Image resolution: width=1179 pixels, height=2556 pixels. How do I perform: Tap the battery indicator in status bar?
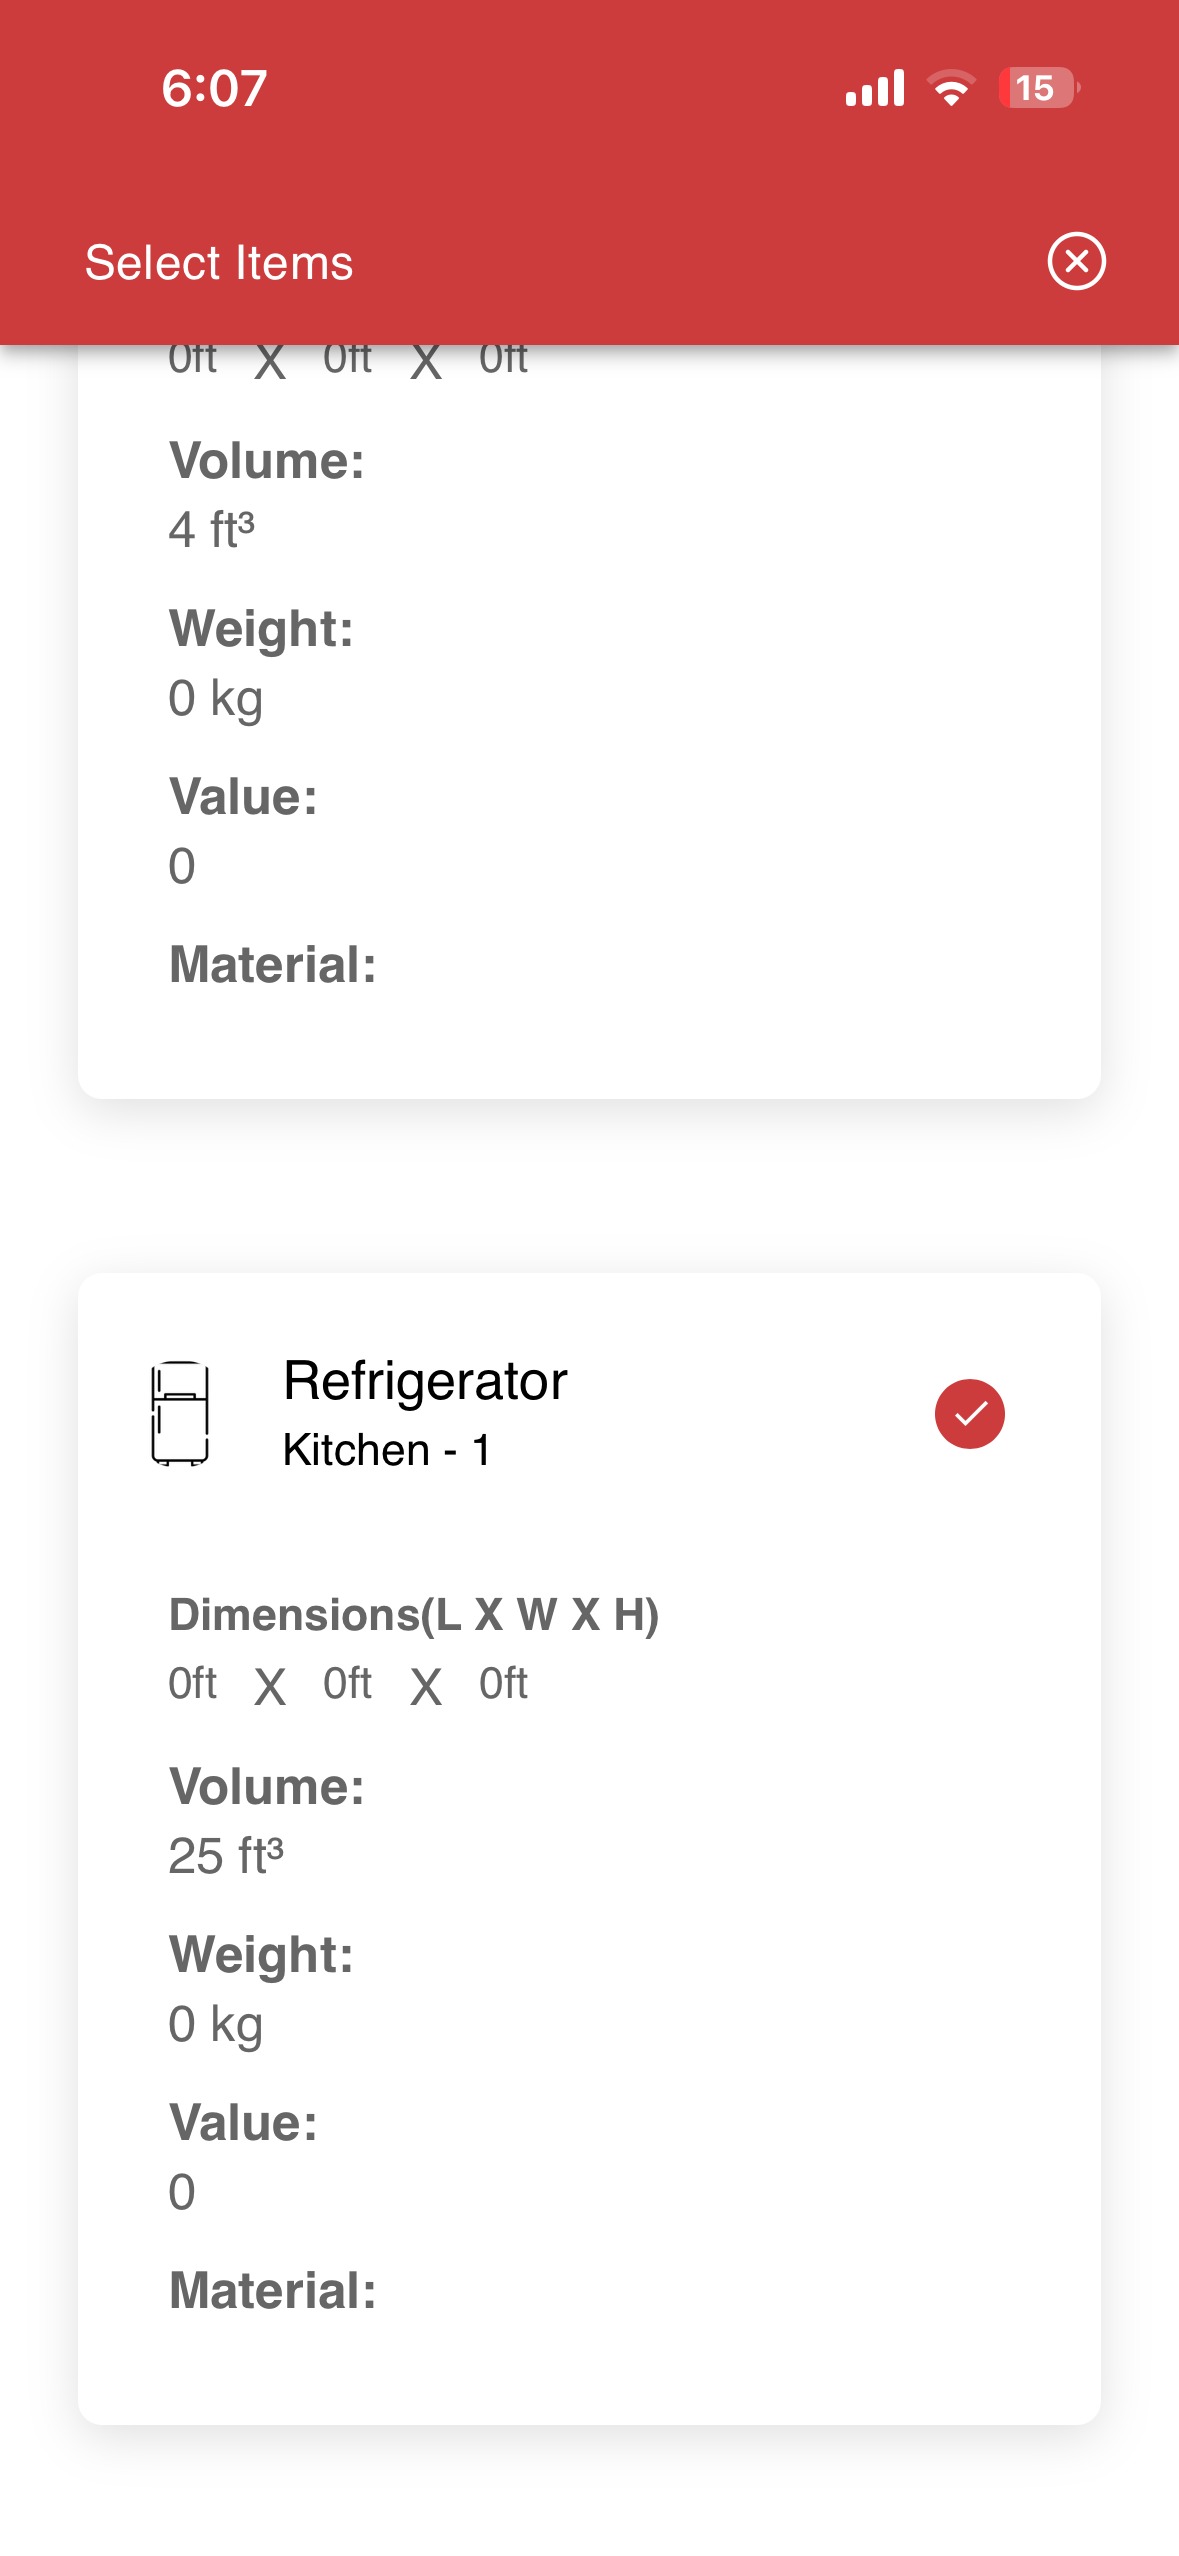pos(1038,88)
